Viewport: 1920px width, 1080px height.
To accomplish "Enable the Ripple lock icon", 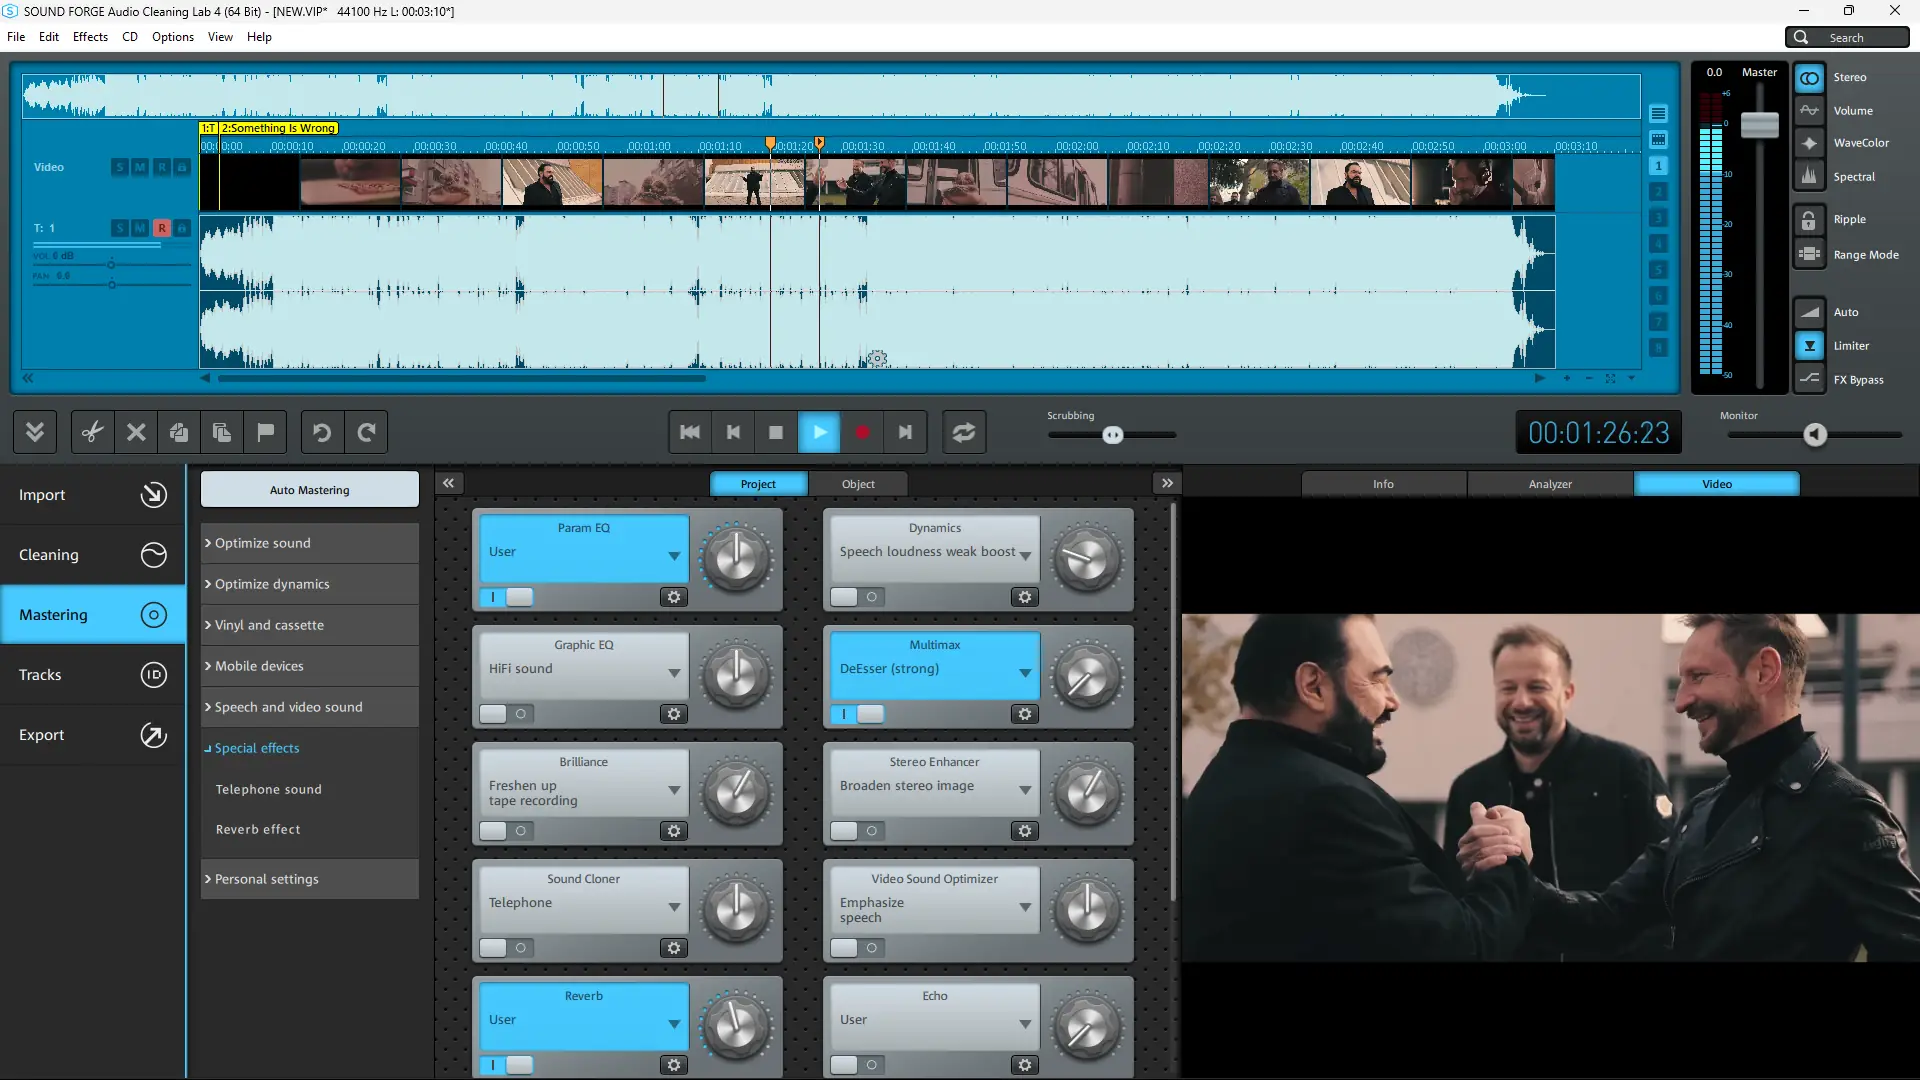I will click(1809, 220).
